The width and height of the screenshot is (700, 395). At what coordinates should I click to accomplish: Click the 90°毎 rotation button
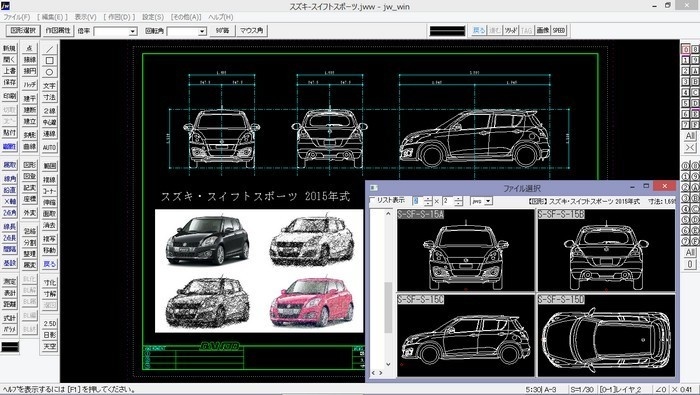pyautogui.click(x=222, y=30)
